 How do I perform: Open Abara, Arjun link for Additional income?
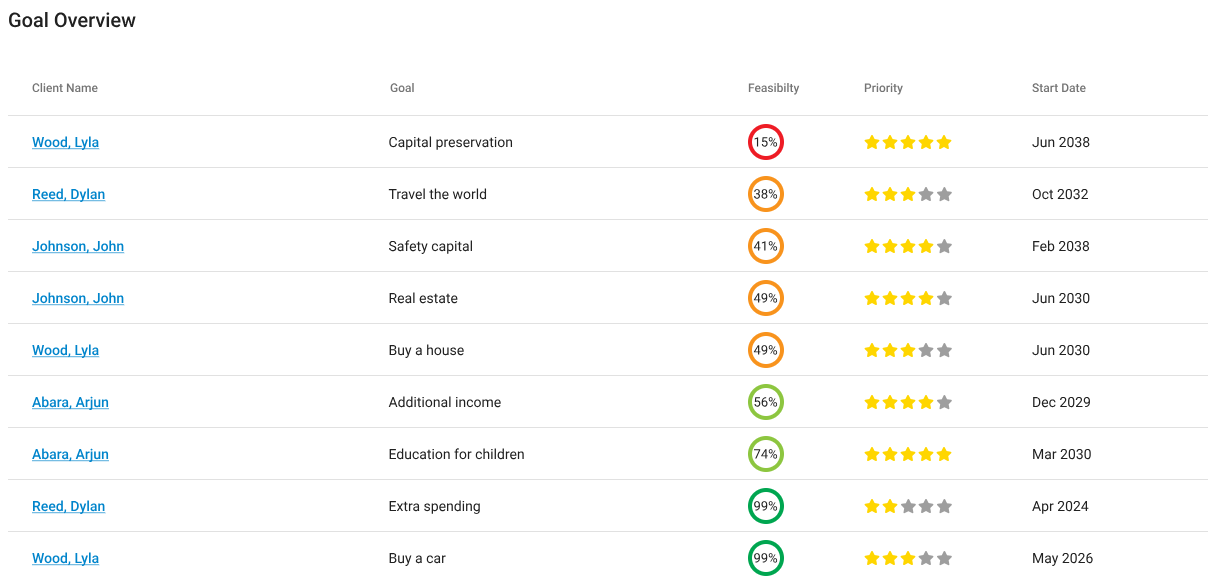(70, 402)
